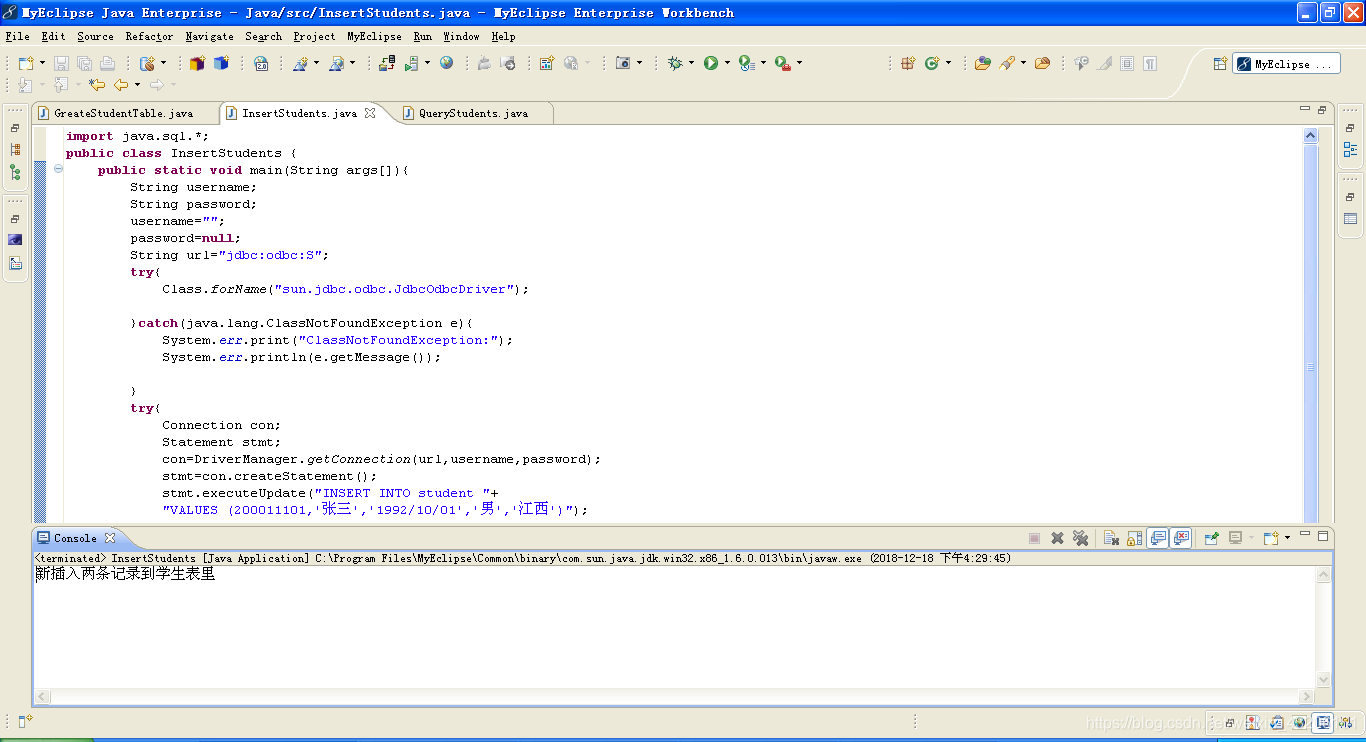Image resolution: width=1366 pixels, height=742 pixels.
Task: Open dropdown arrow next to New icon
Action: click(x=42, y=63)
